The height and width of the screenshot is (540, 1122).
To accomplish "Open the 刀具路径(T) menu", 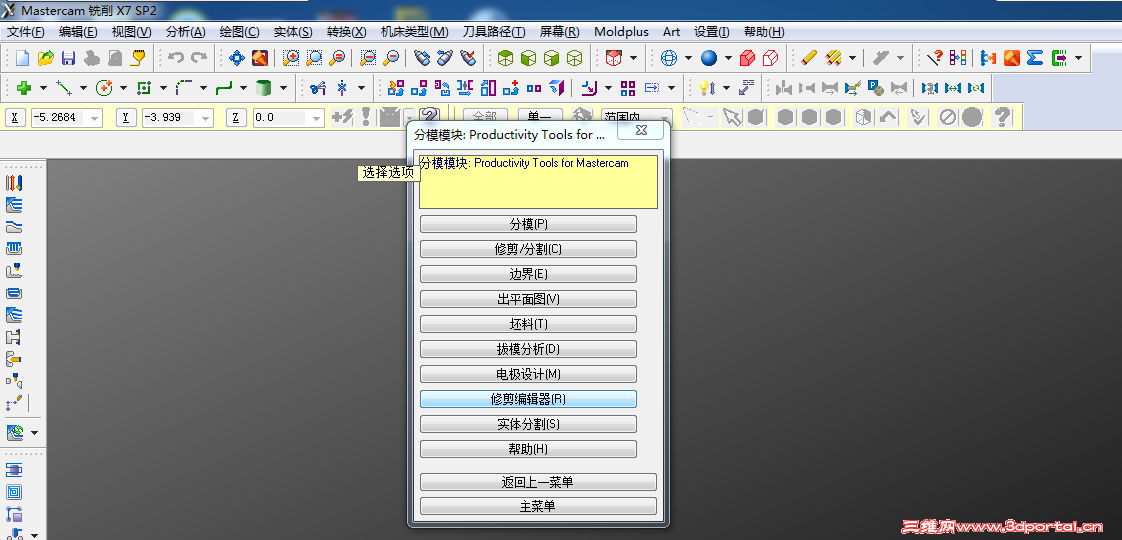I will (x=494, y=31).
